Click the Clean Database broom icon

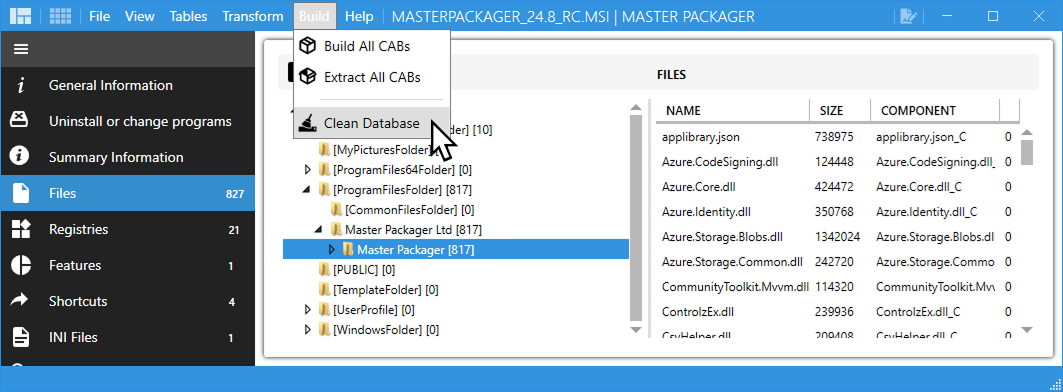(x=308, y=123)
